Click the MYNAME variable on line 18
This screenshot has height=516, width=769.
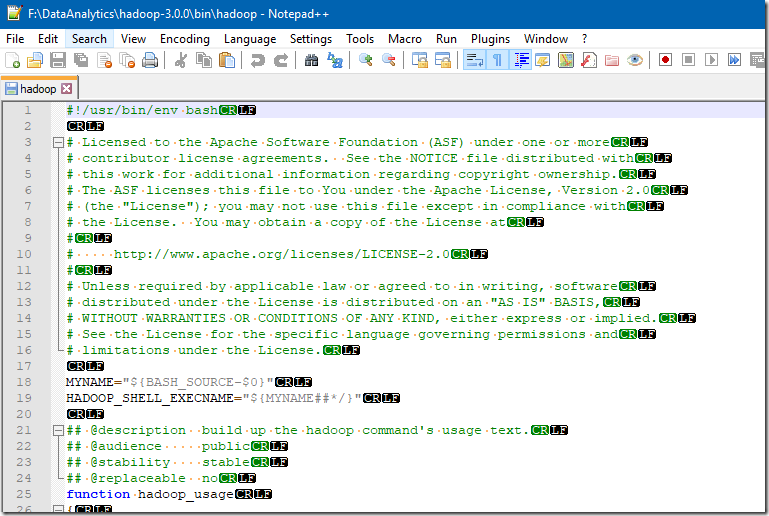point(90,382)
